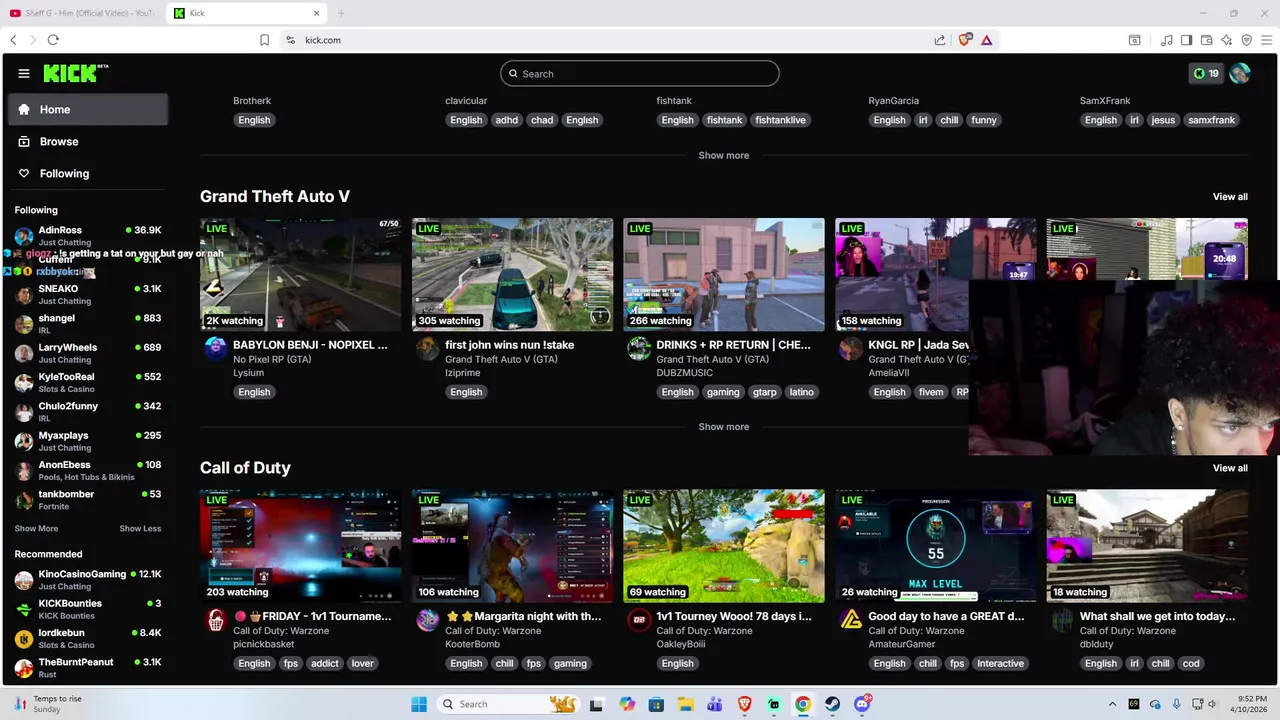
Task: Click the Windows Start button
Action: point(419,704)
